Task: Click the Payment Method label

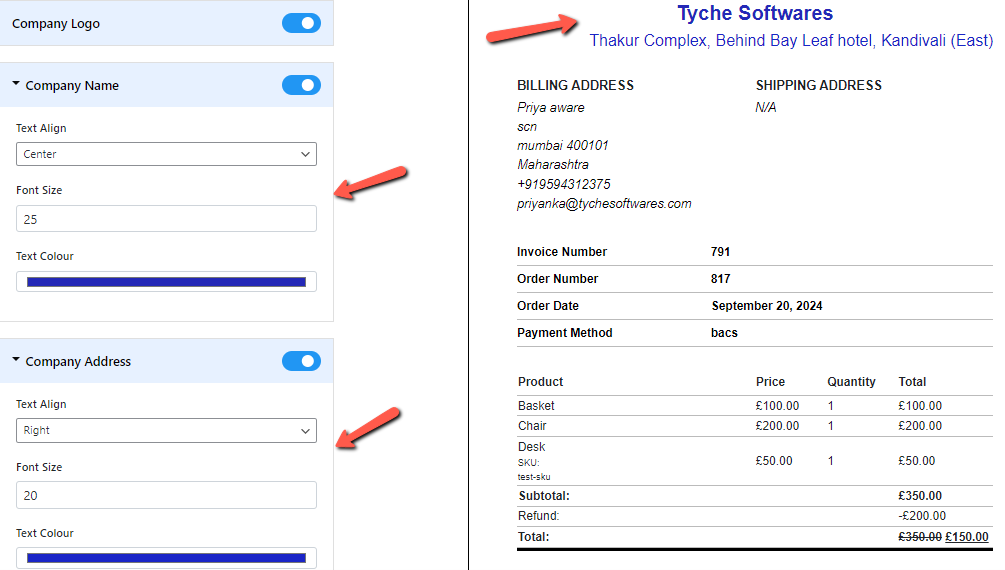Action: click(x=564, y=333)
